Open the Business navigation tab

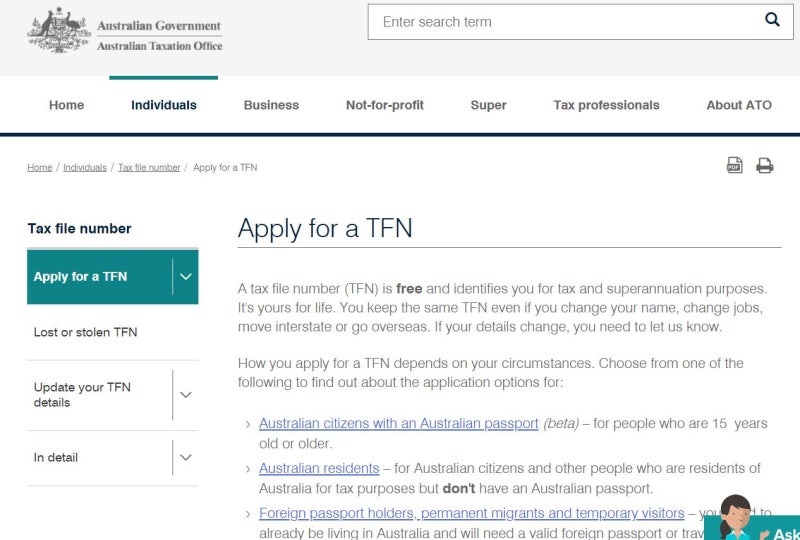[271, 105]
